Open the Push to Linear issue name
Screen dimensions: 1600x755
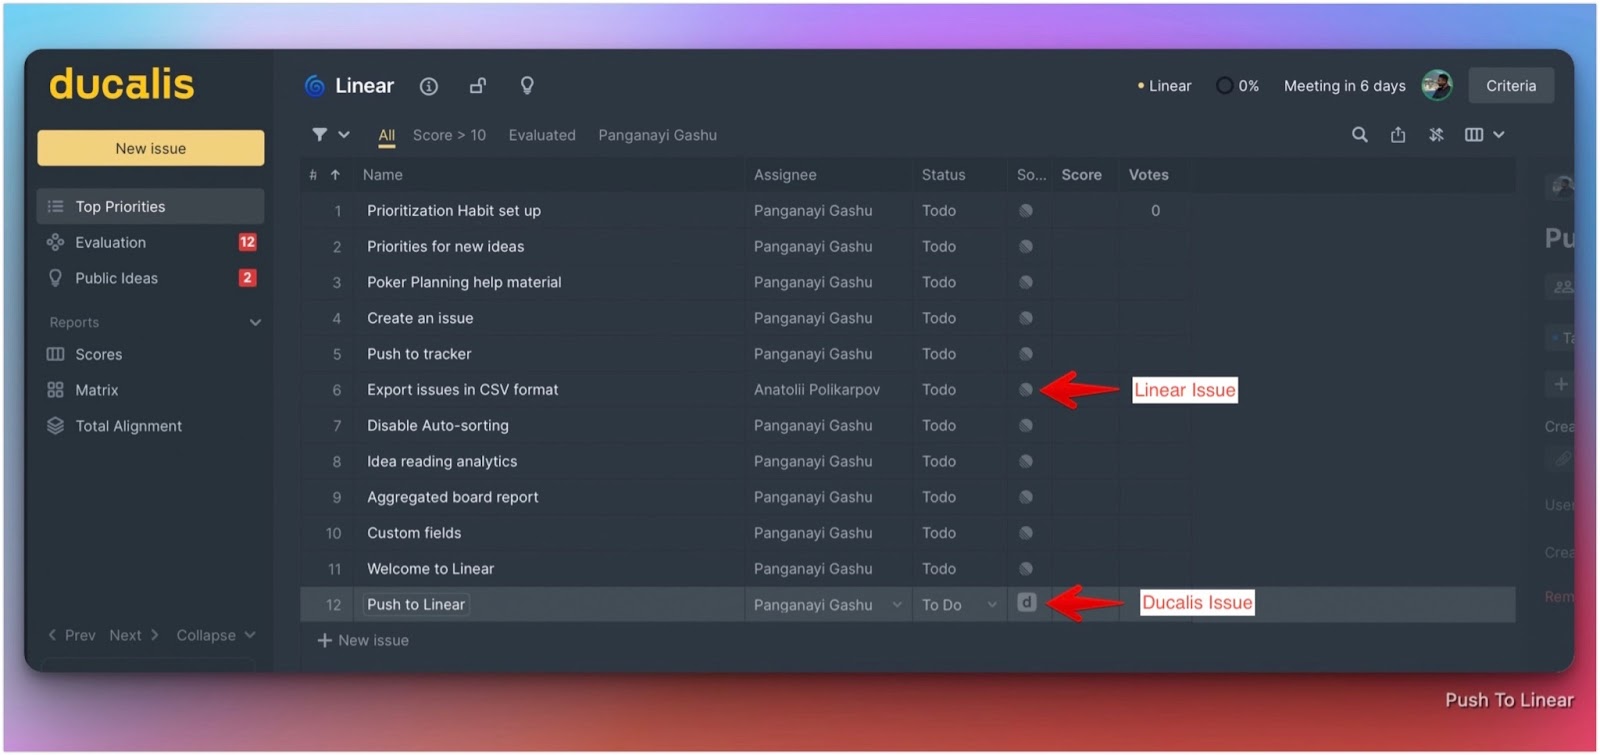pyautogui.click(x=416, y=605)
